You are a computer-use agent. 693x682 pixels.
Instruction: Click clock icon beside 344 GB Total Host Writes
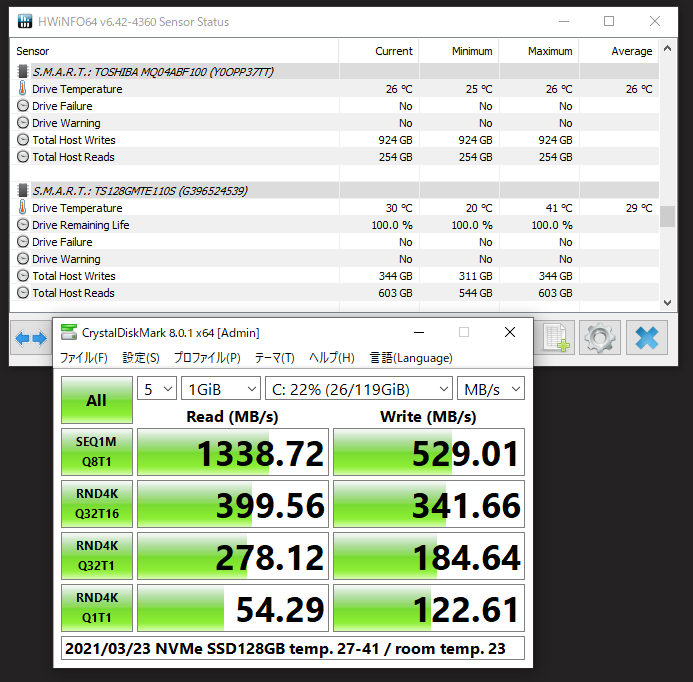point(23,275)
